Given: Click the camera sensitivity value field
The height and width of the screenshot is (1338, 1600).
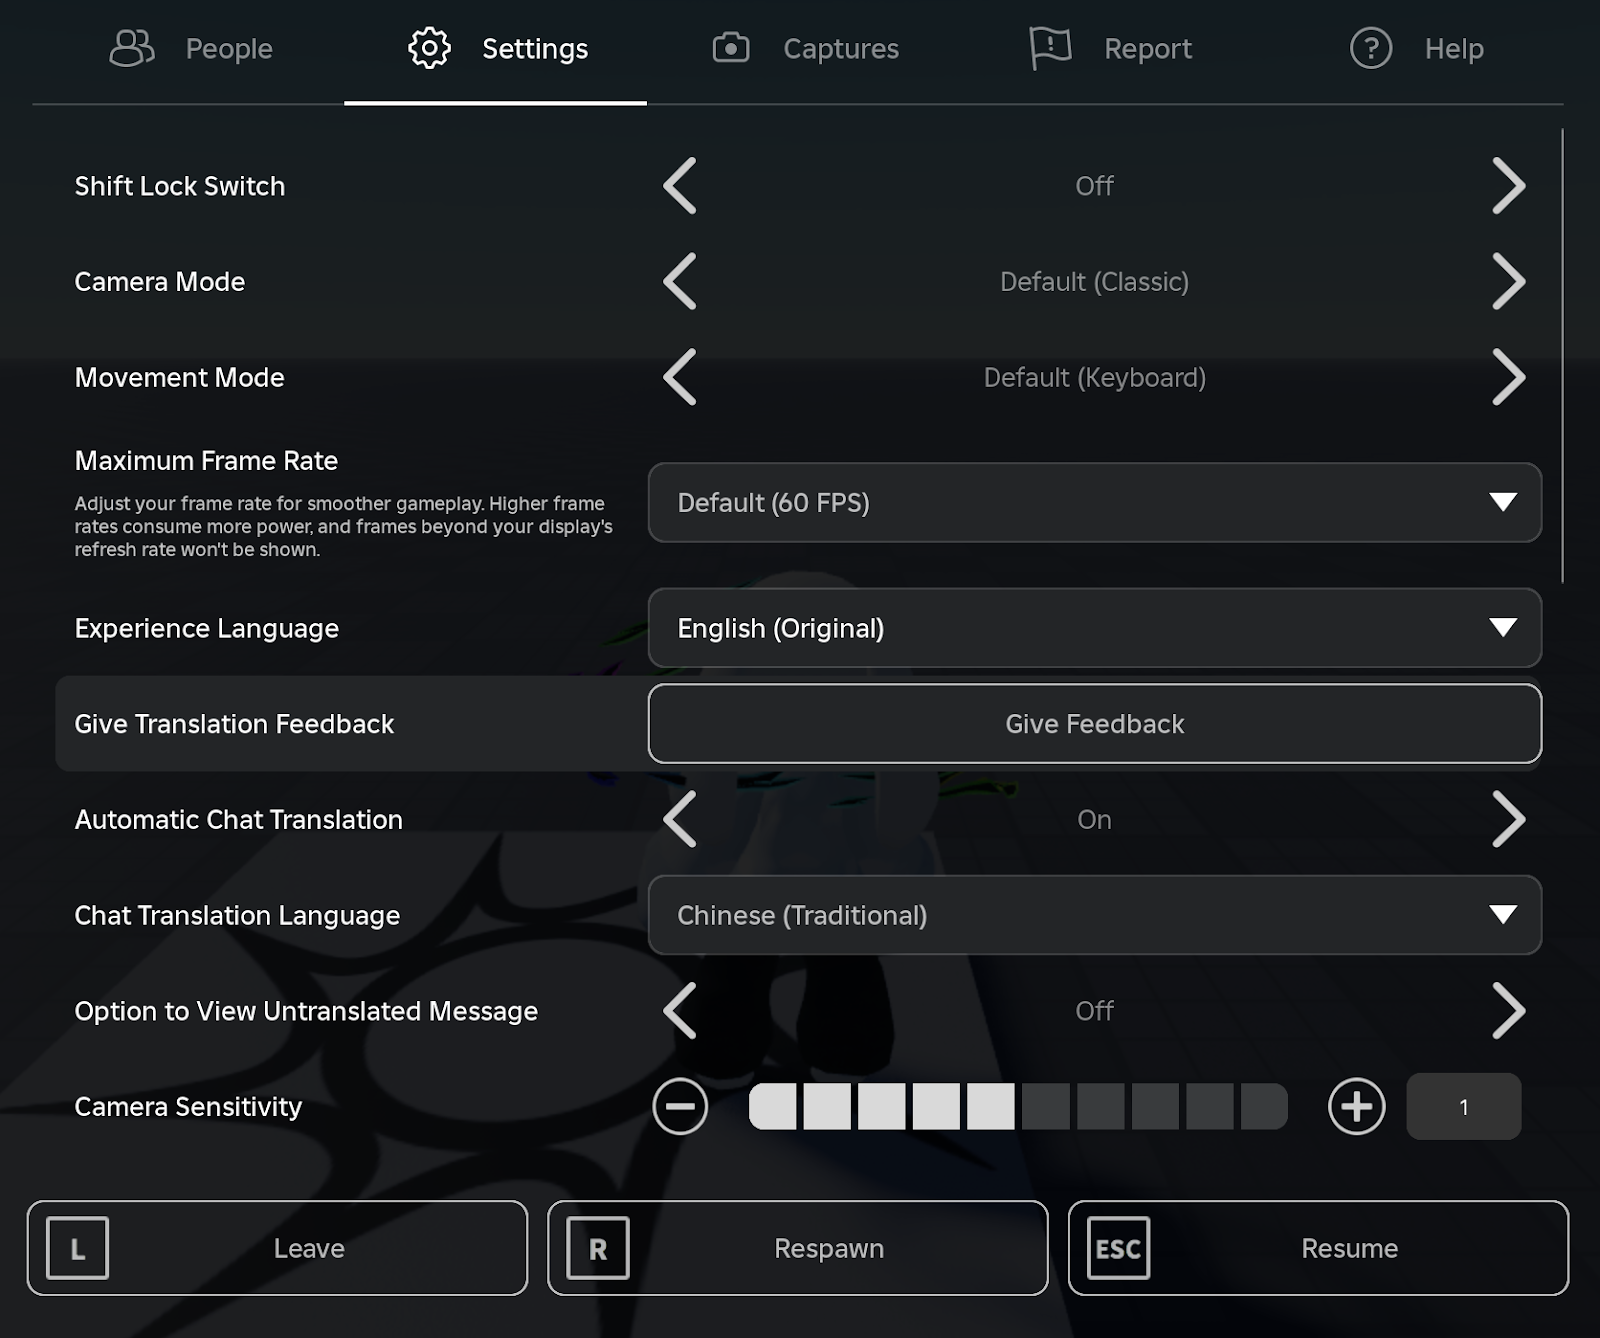Looking at the screenshot, I should click(1463, 1106).
